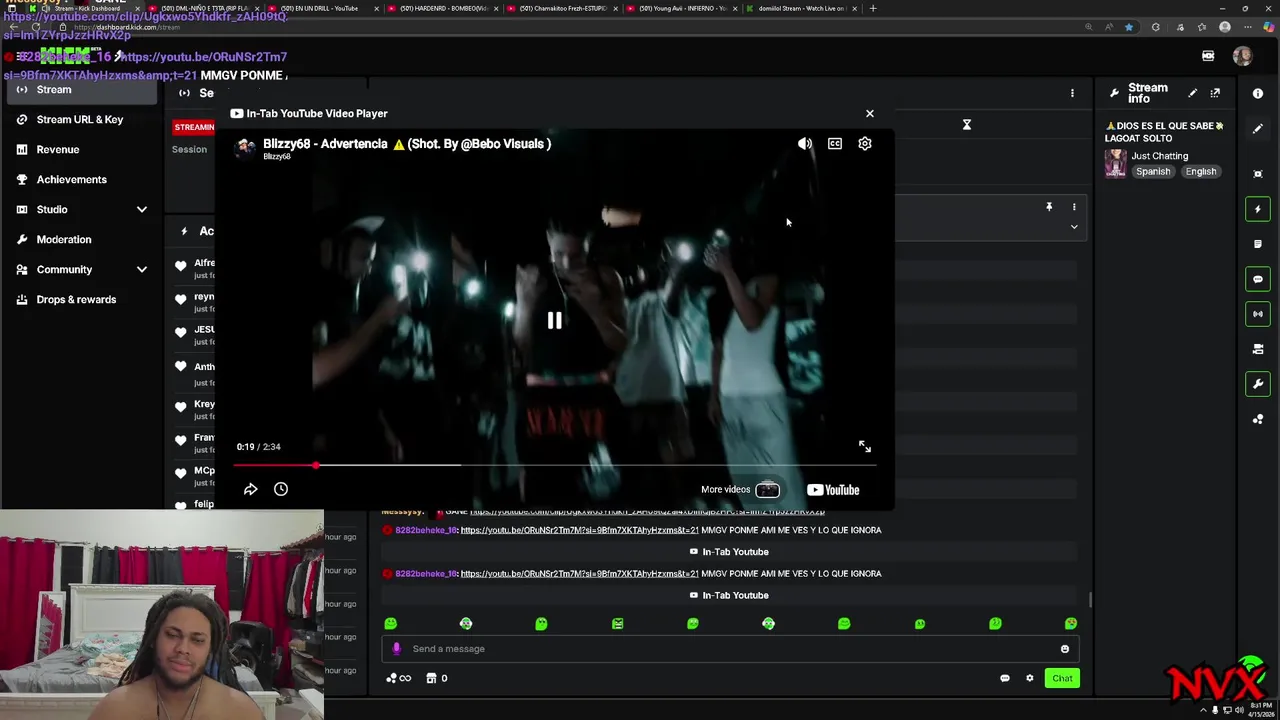
Task: Open the emoji picker in message box
Action: tap(1065, 649)
